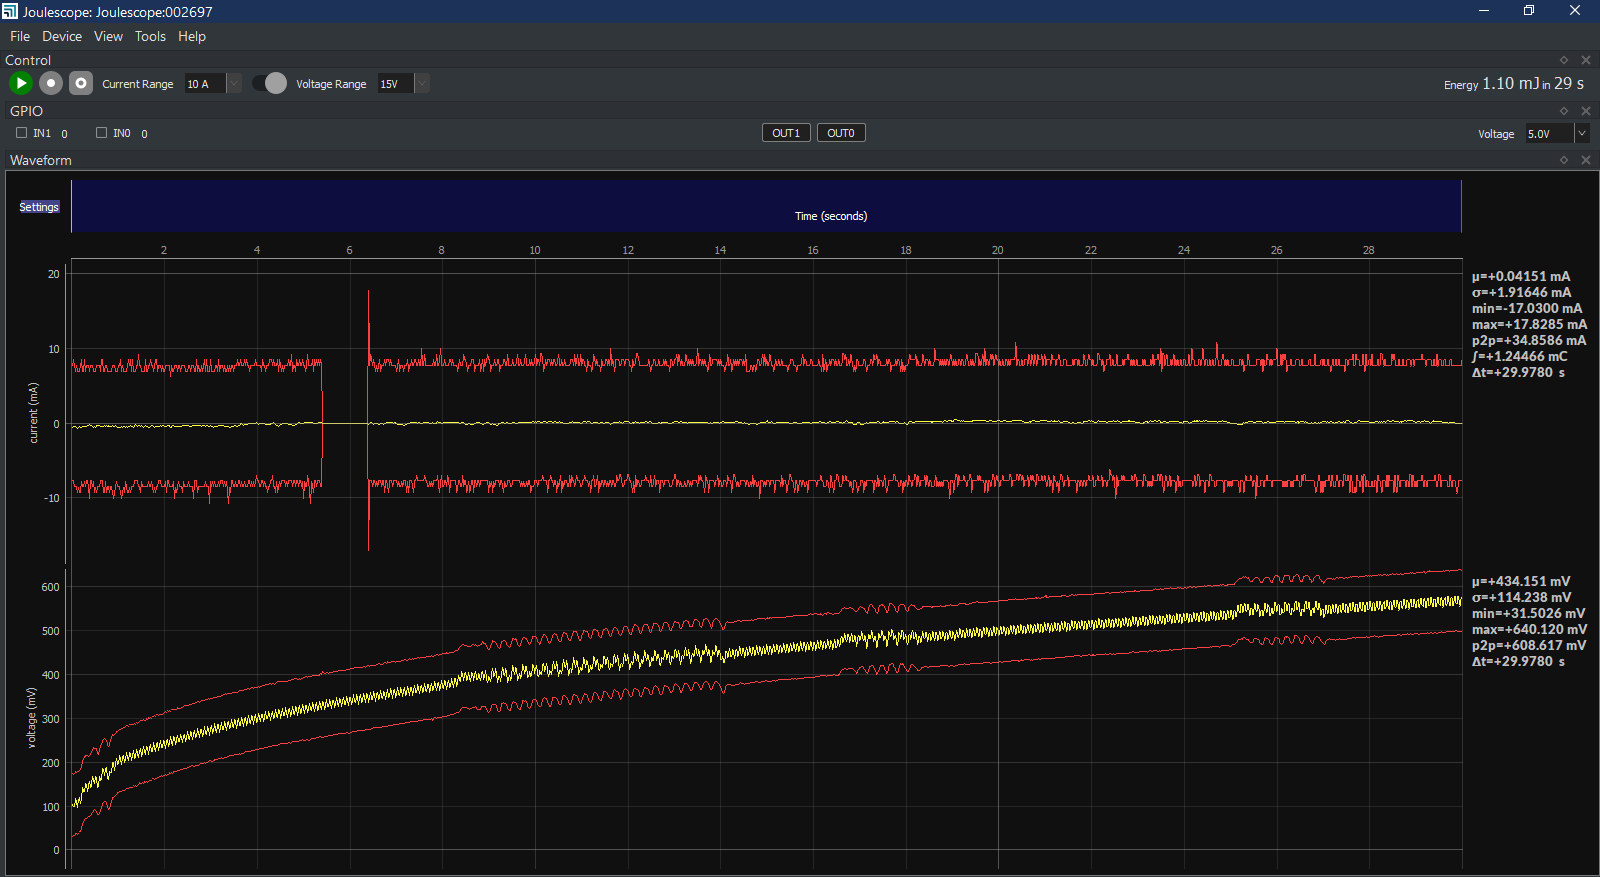Screen dimensions: 1600x877
Task: Open waveform Settings
Action: pyautogui.click(x=39, y=207)
